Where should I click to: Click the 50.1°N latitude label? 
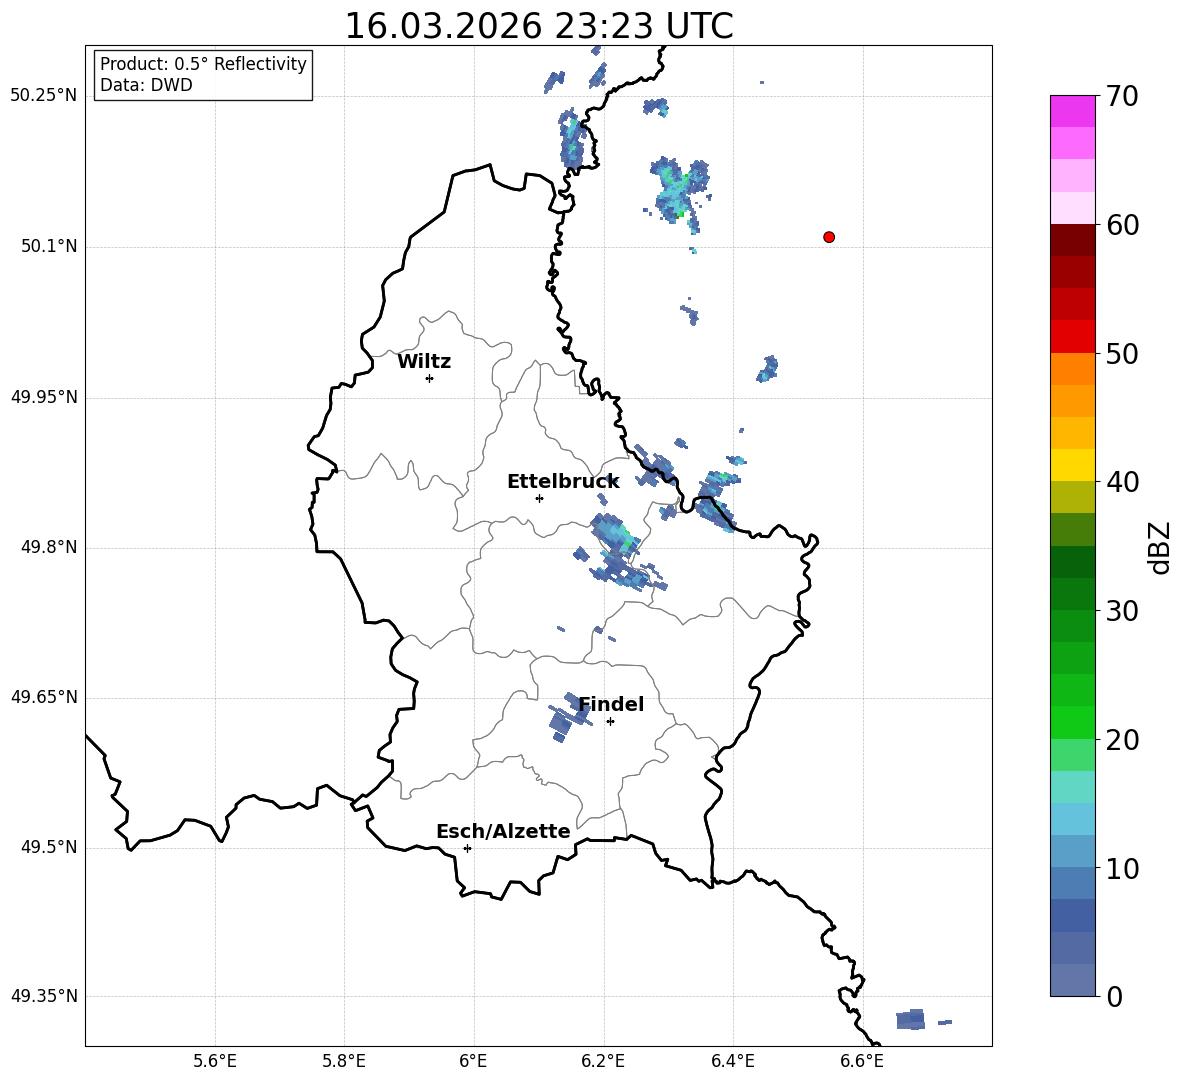[49, 246]
